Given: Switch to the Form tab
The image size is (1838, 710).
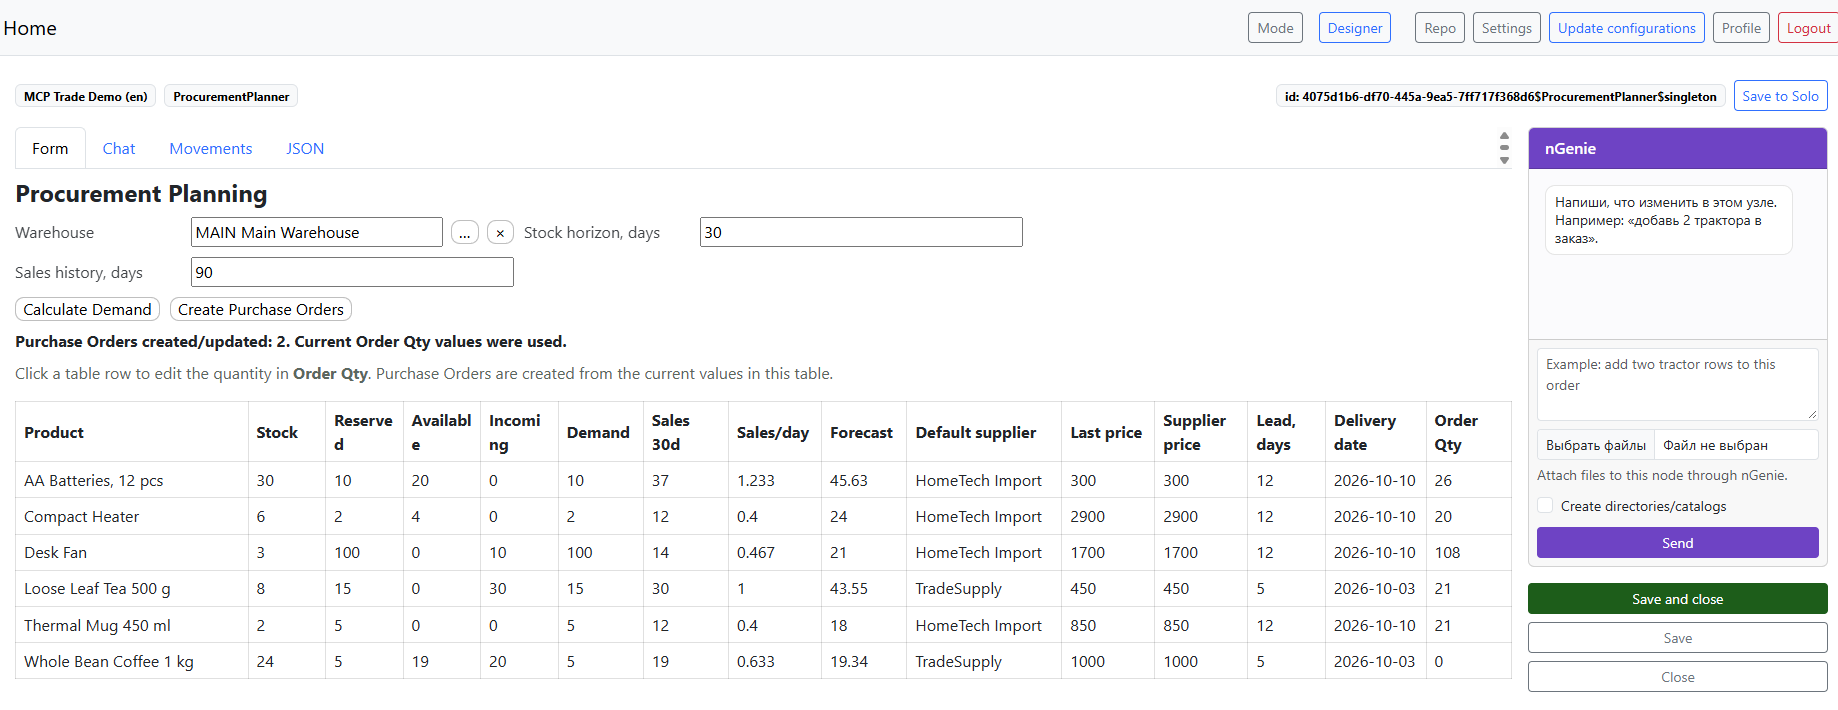Looking at the screenshot, I should 50,148.
